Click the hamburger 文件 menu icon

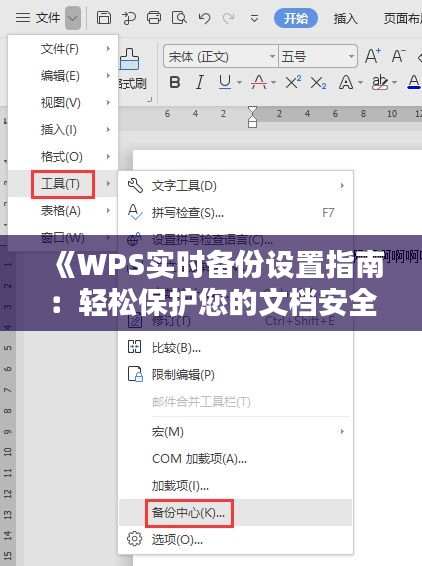click(23, 17)
